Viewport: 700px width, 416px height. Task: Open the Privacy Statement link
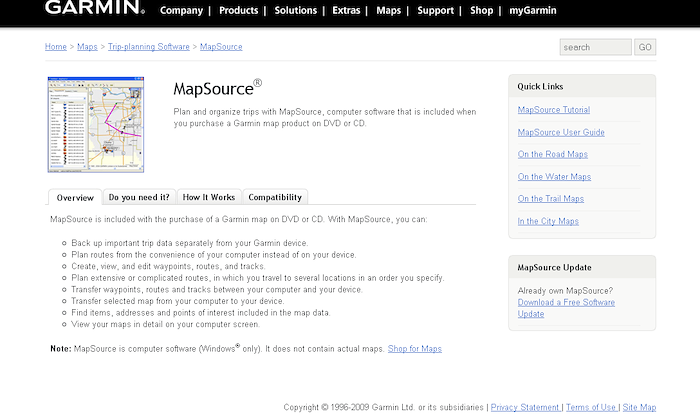(525, 407)
